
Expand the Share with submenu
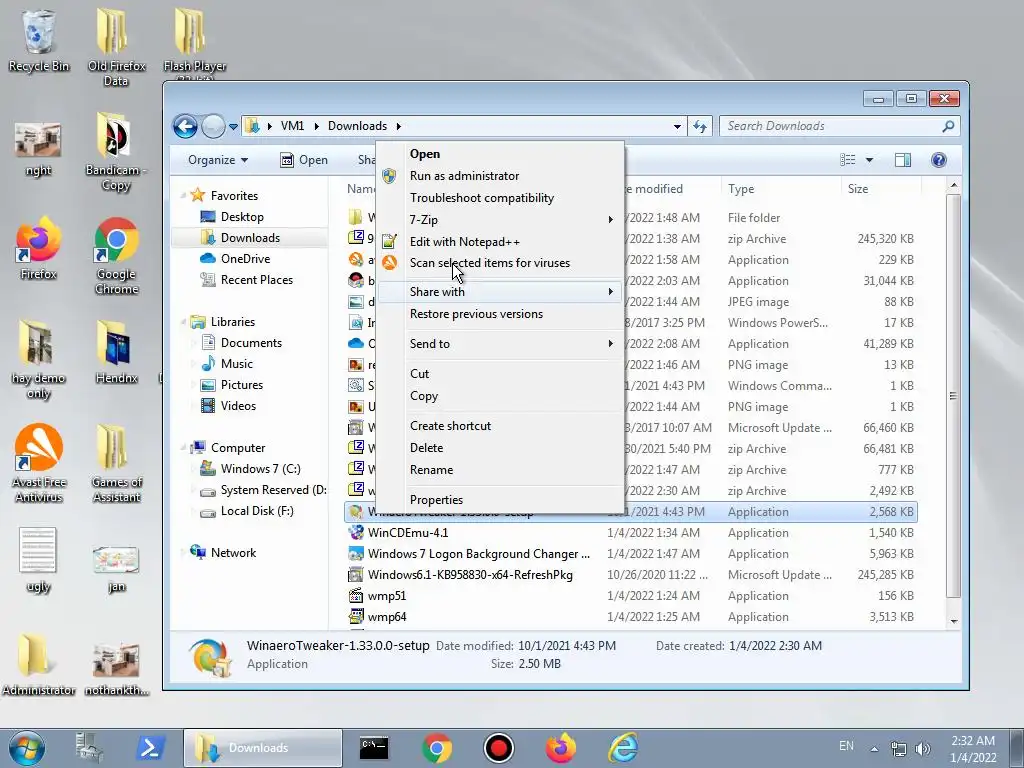coord(500,292)
